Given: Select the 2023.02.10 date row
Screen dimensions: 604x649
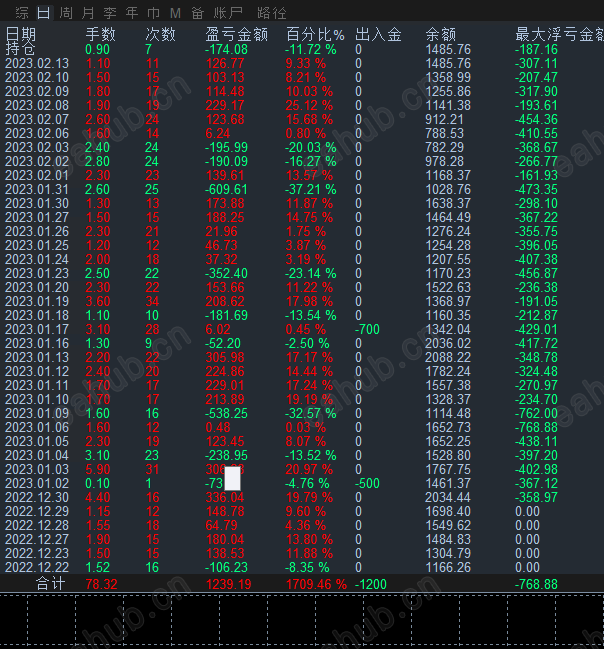Looking at the screenshot, I should pos(37,77).
